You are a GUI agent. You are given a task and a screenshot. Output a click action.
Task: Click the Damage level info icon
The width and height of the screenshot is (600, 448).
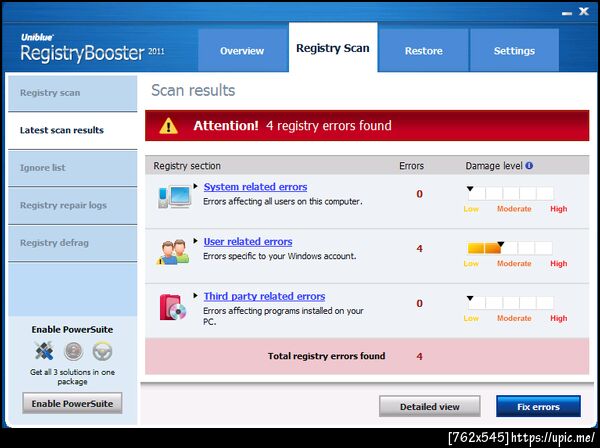pos(529,166)
